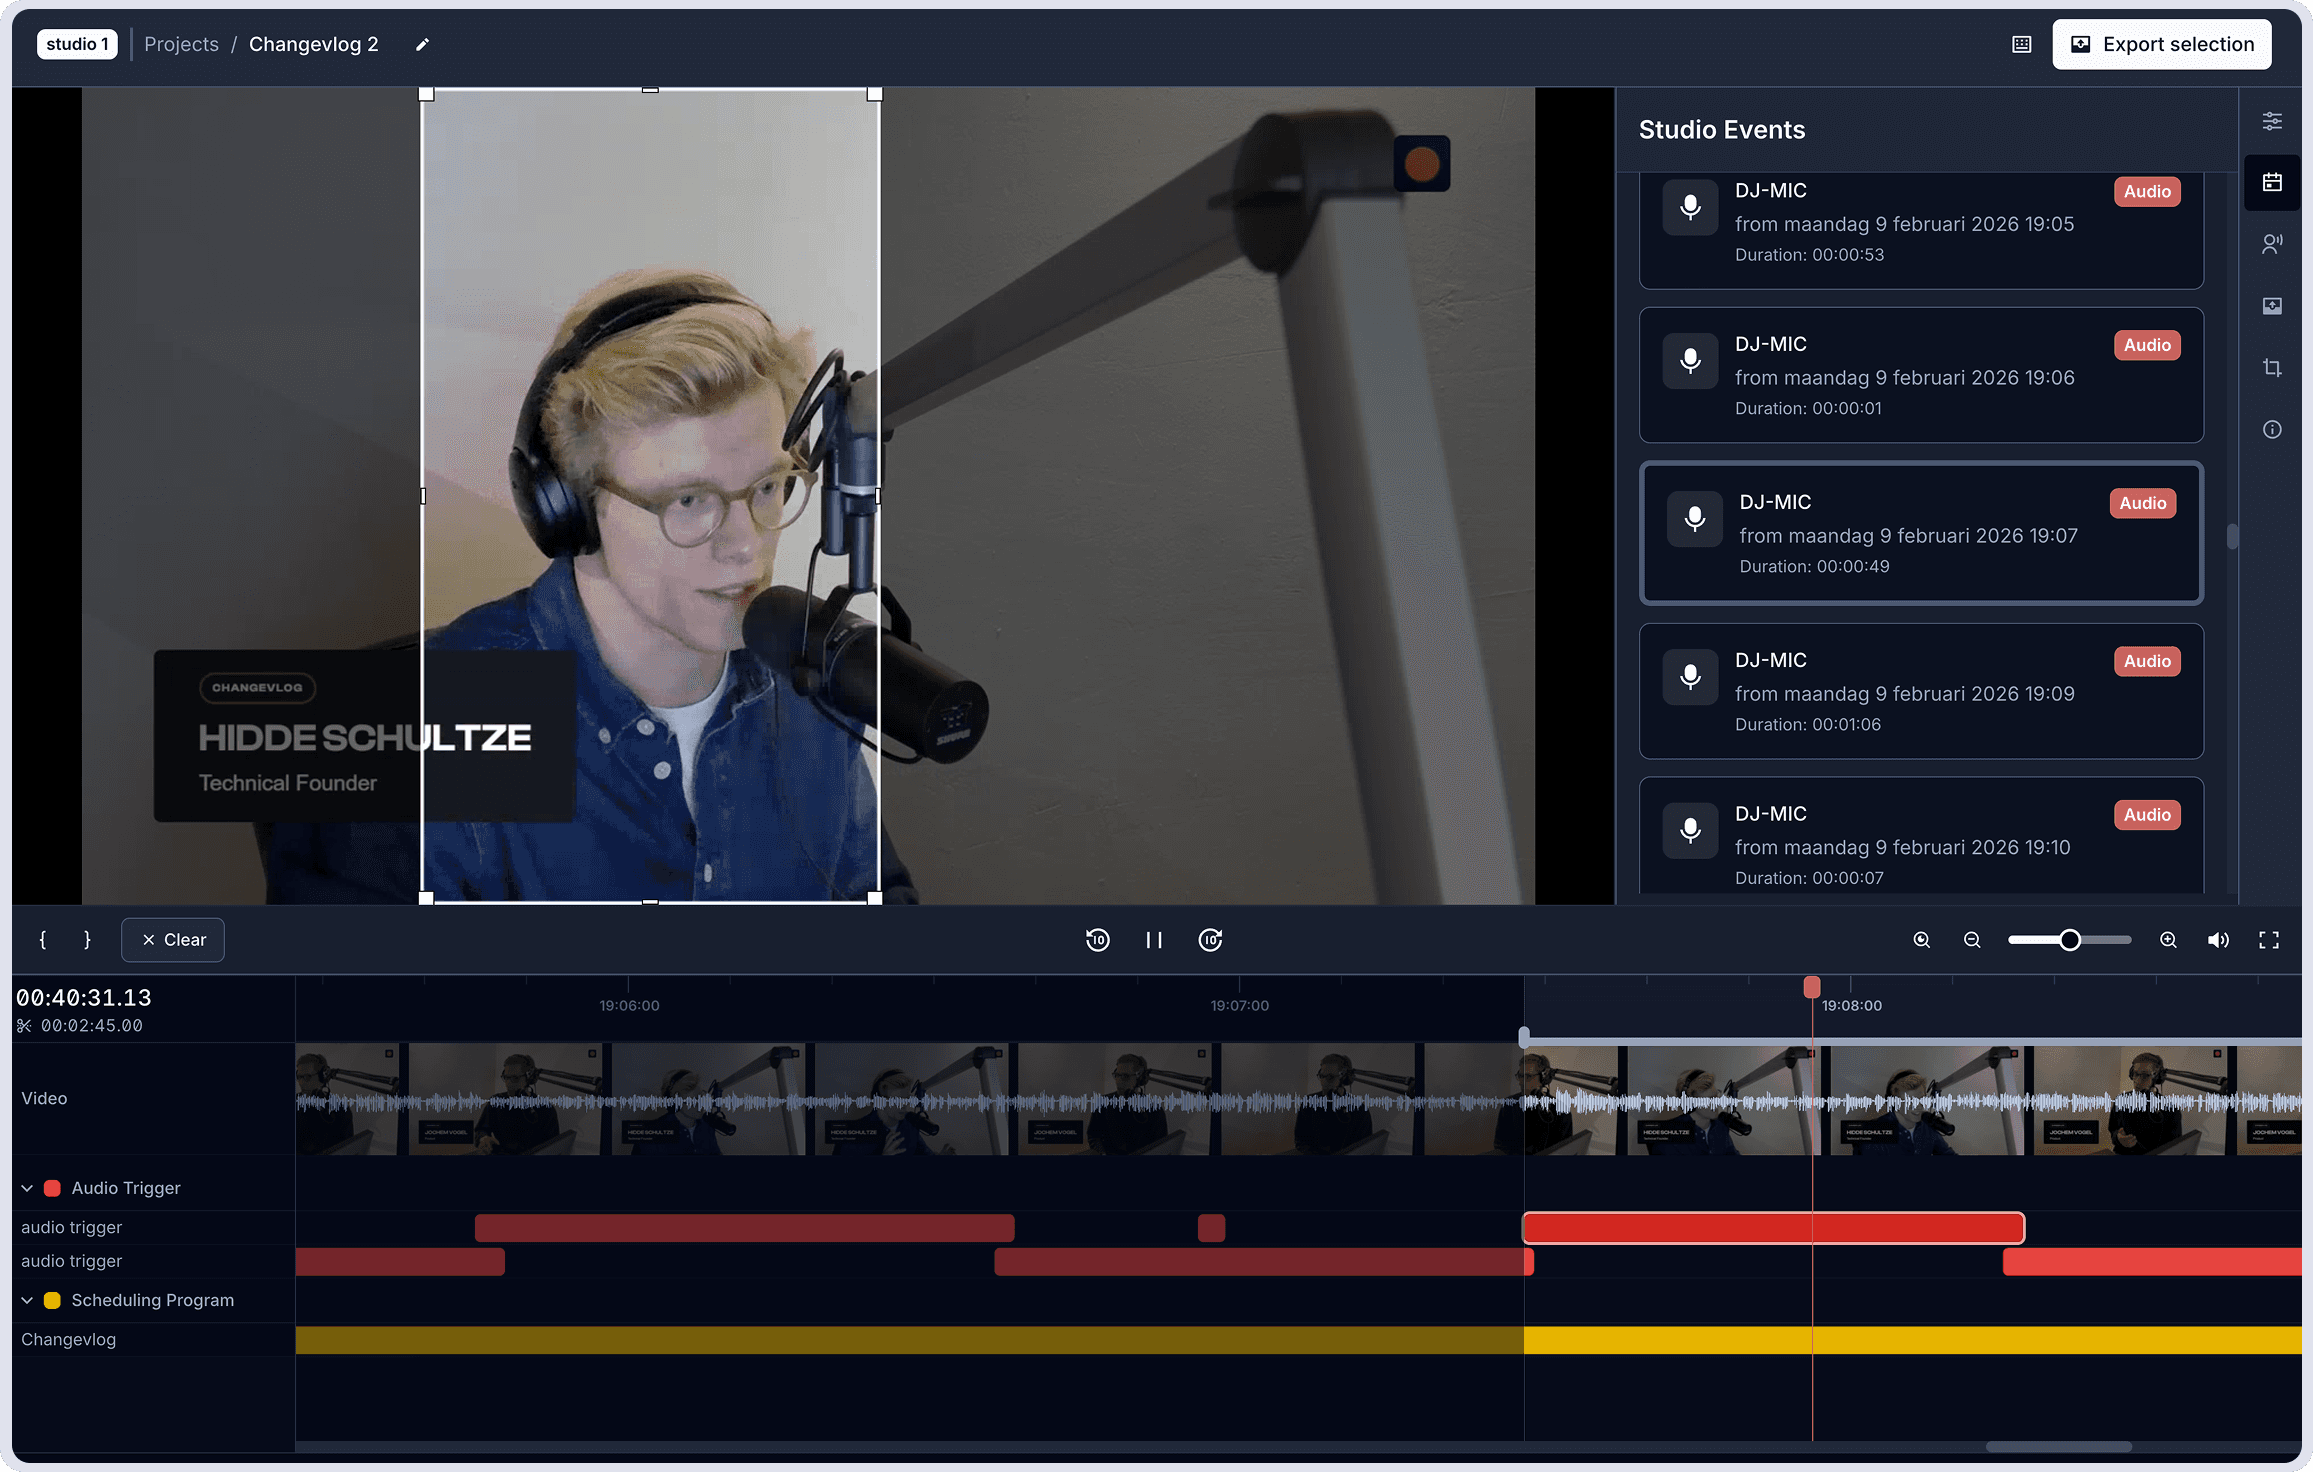The height and width of the screenshot is (1472, 2313).
Task: Mute the audio volume
Action: pyautogui.click(x=2218, y=940)
